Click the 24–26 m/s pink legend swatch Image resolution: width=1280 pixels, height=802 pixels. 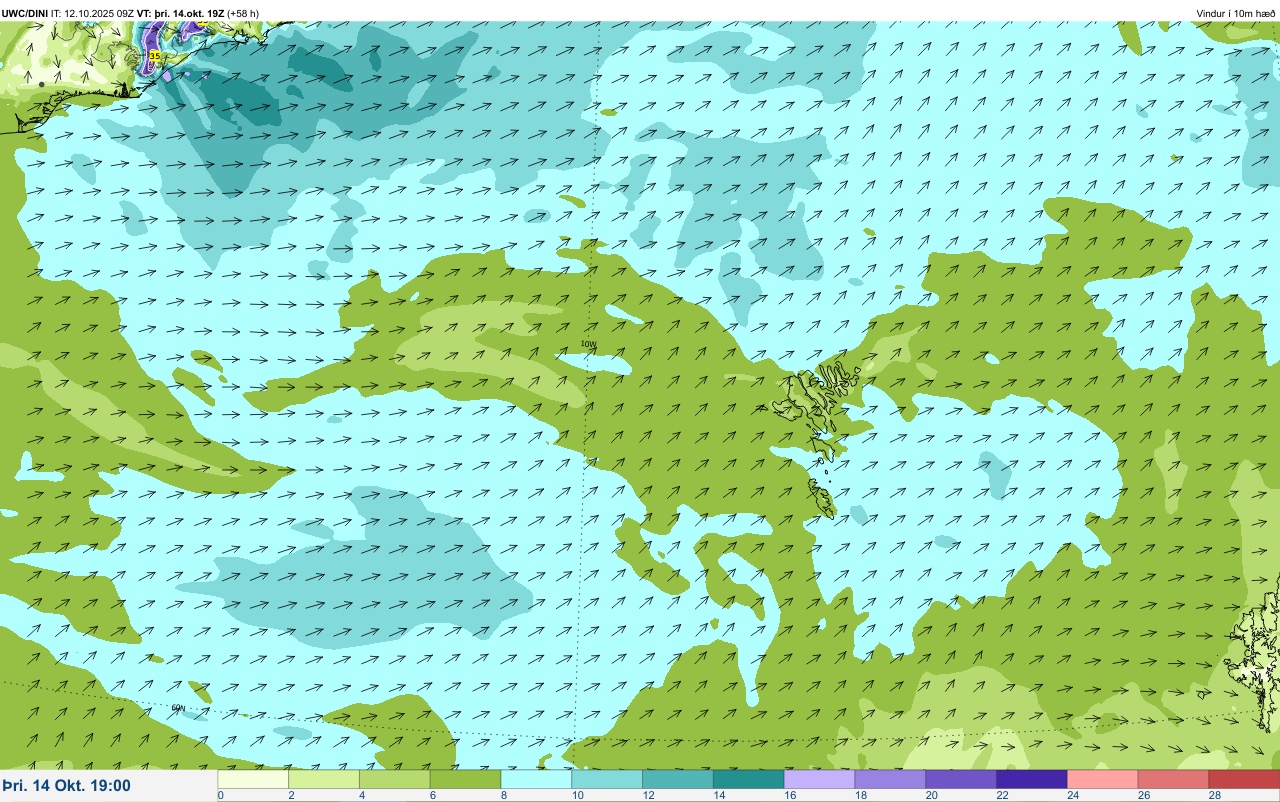pos(1103,779)
